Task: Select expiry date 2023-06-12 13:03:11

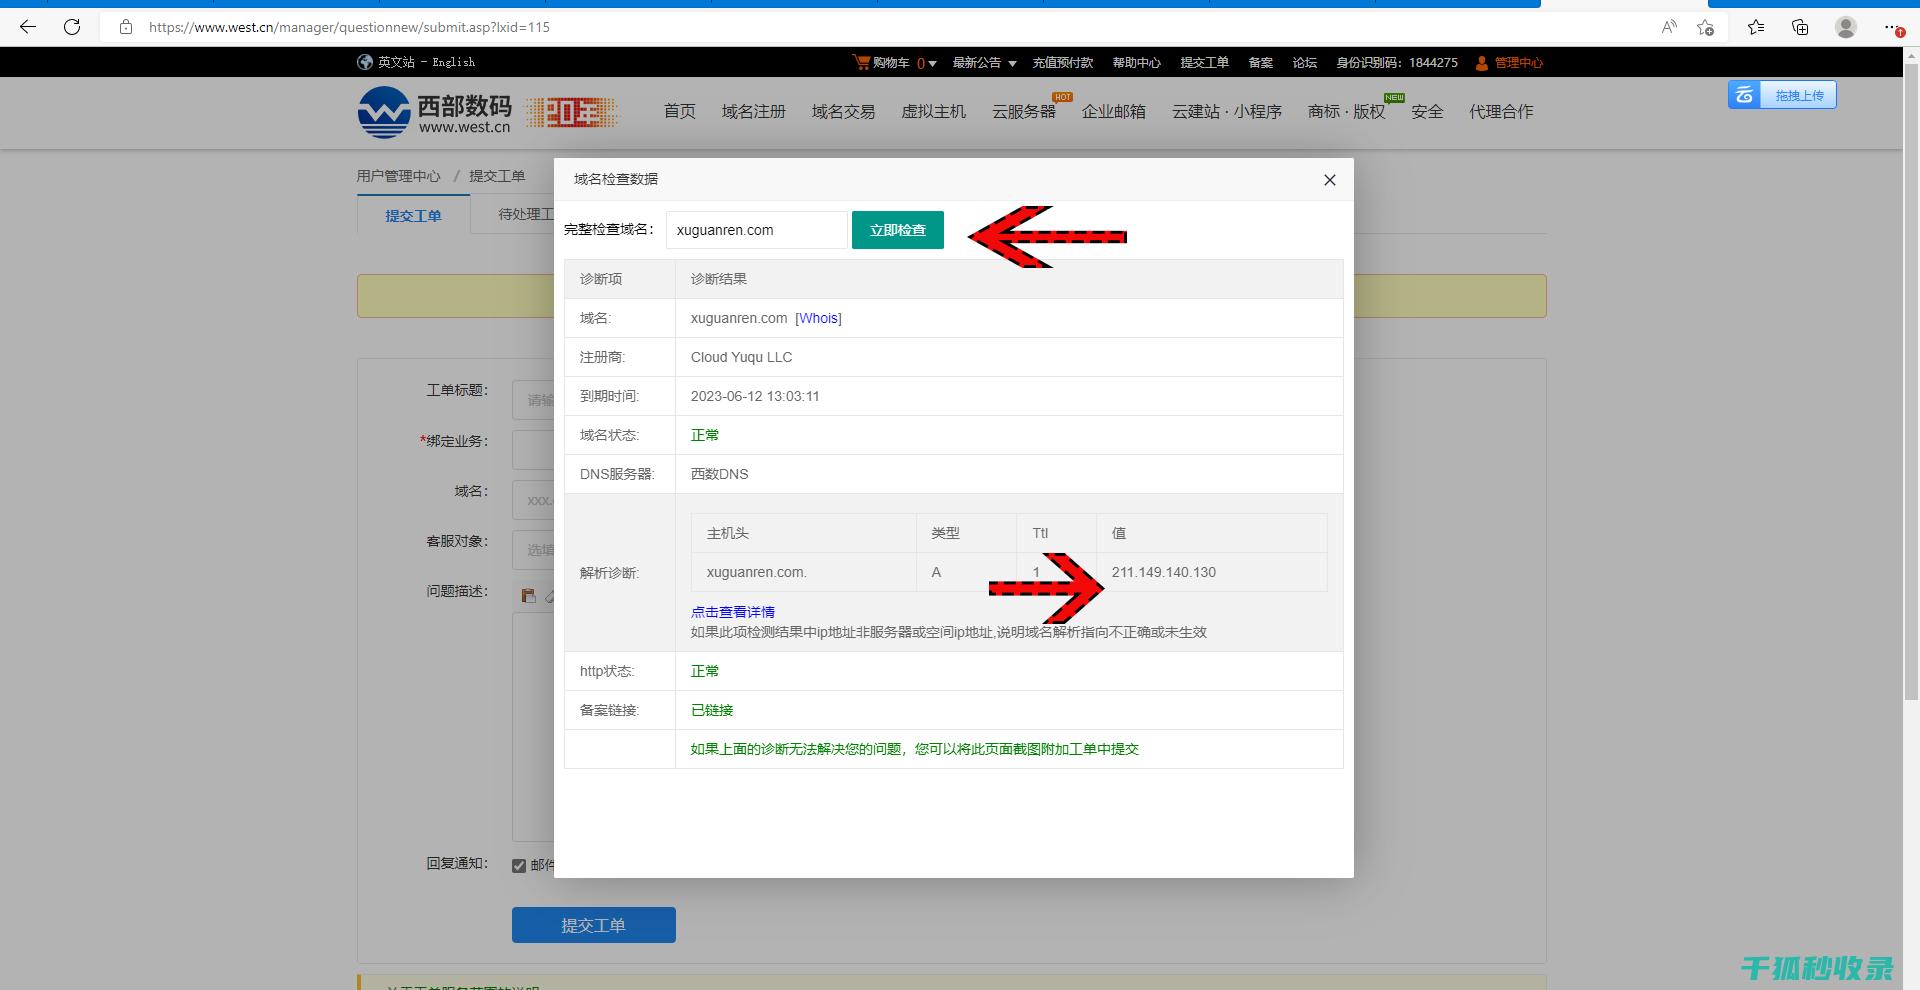Action: [x=755, y=396]
